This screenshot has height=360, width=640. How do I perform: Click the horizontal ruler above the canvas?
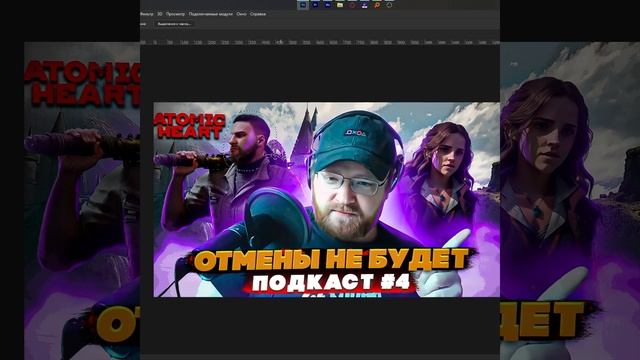coord(320,42)
